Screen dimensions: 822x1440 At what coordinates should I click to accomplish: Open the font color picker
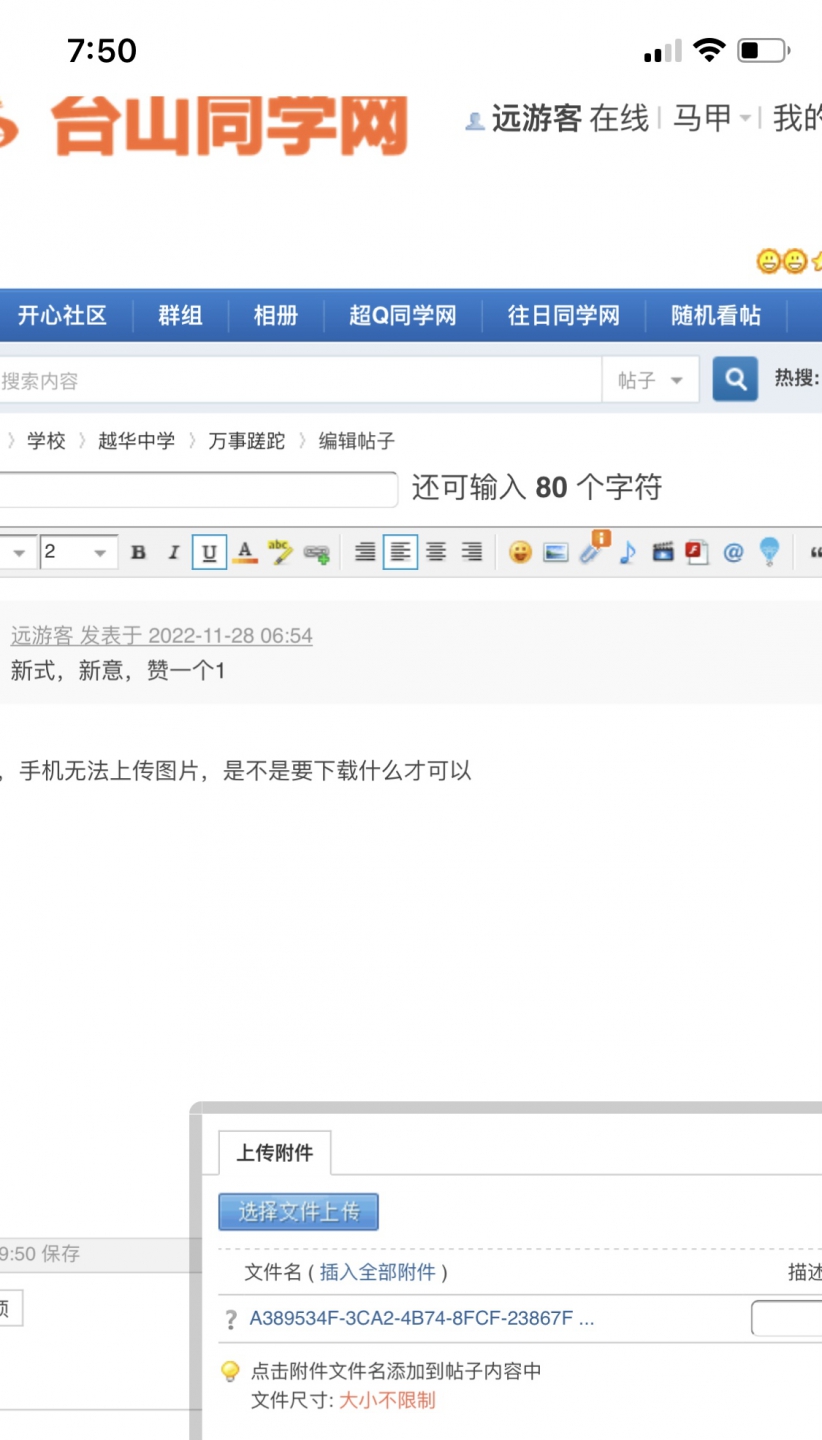pyautogui.click(x=244, y=553)
